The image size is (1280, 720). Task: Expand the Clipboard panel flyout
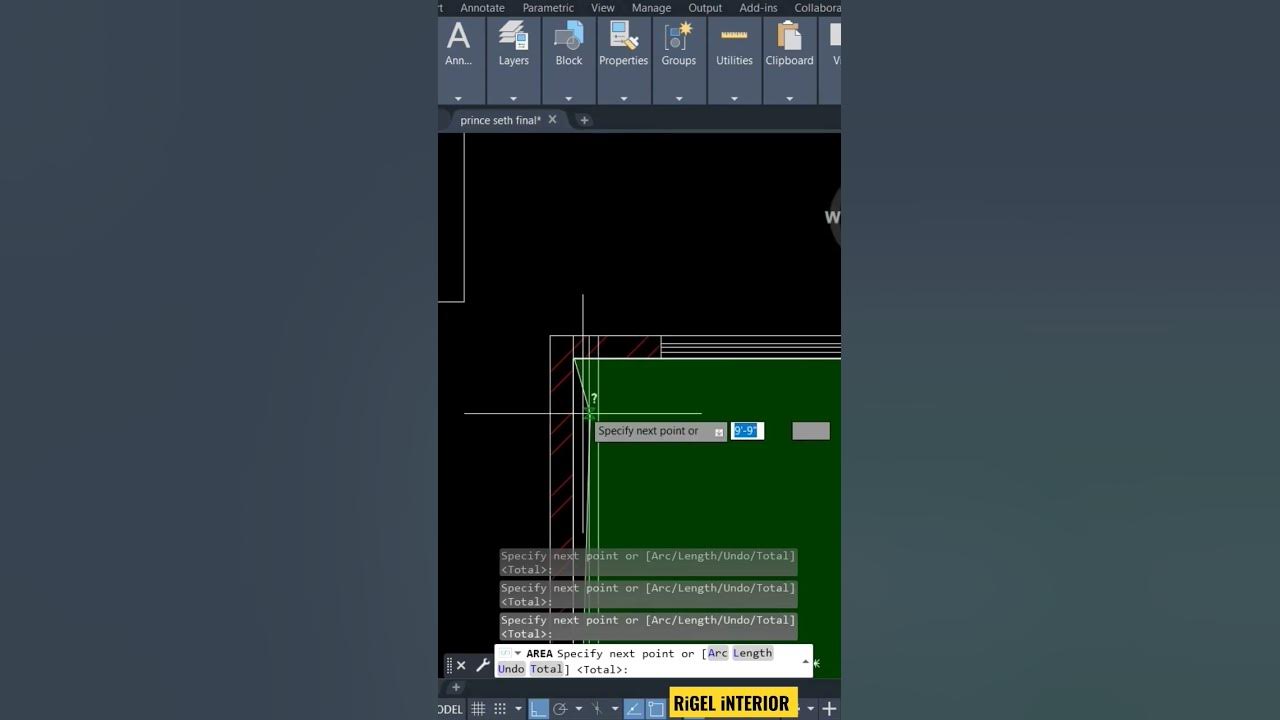789,99
